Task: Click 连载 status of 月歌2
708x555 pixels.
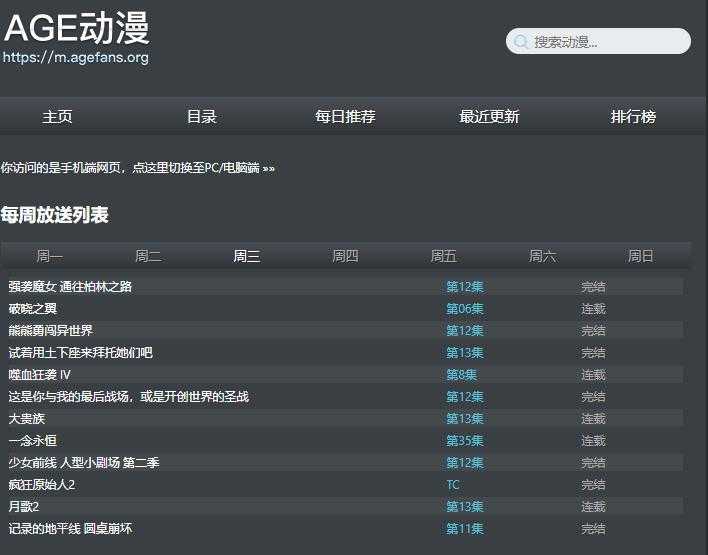Action: tap(593, 507)
